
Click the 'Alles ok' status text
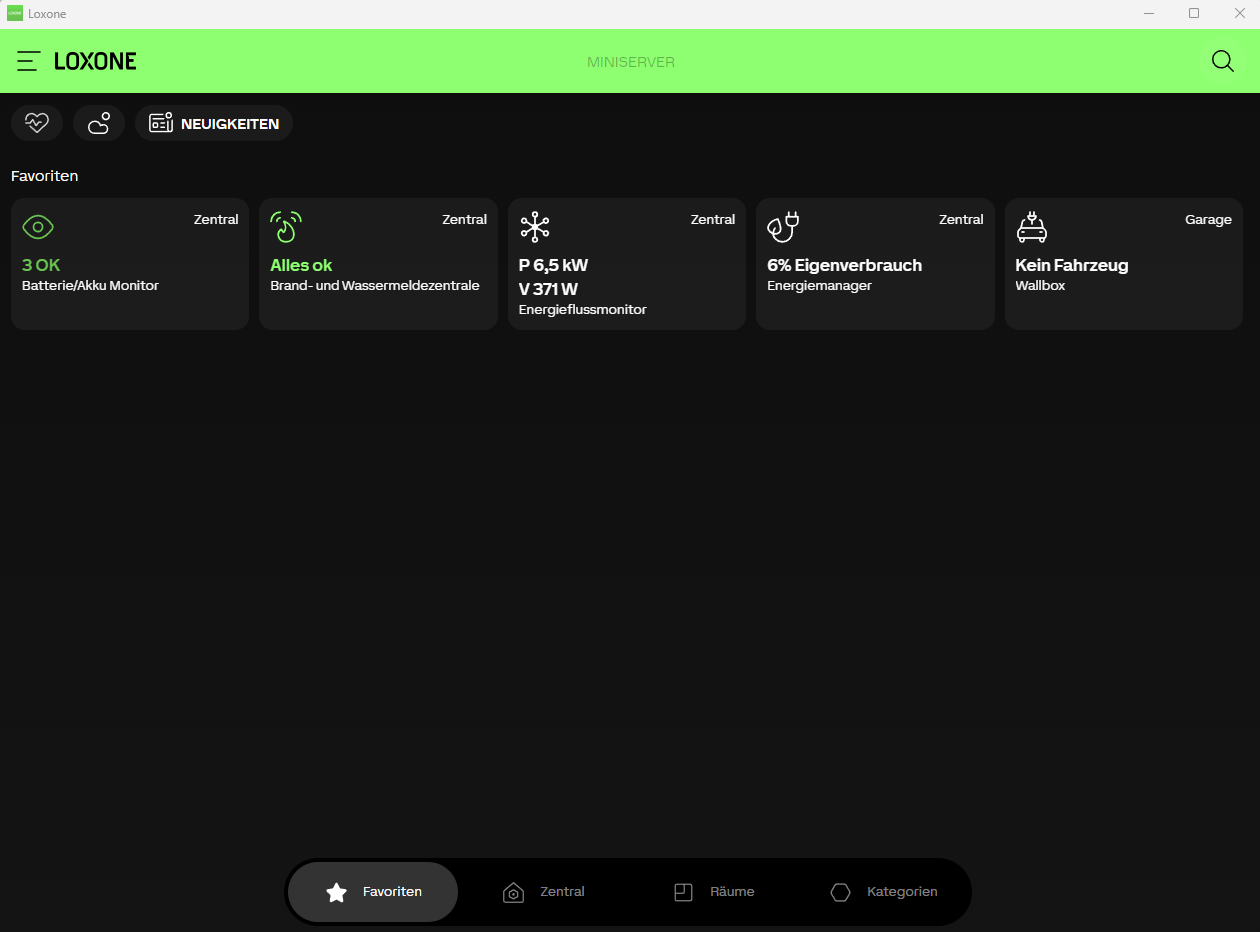301,265
